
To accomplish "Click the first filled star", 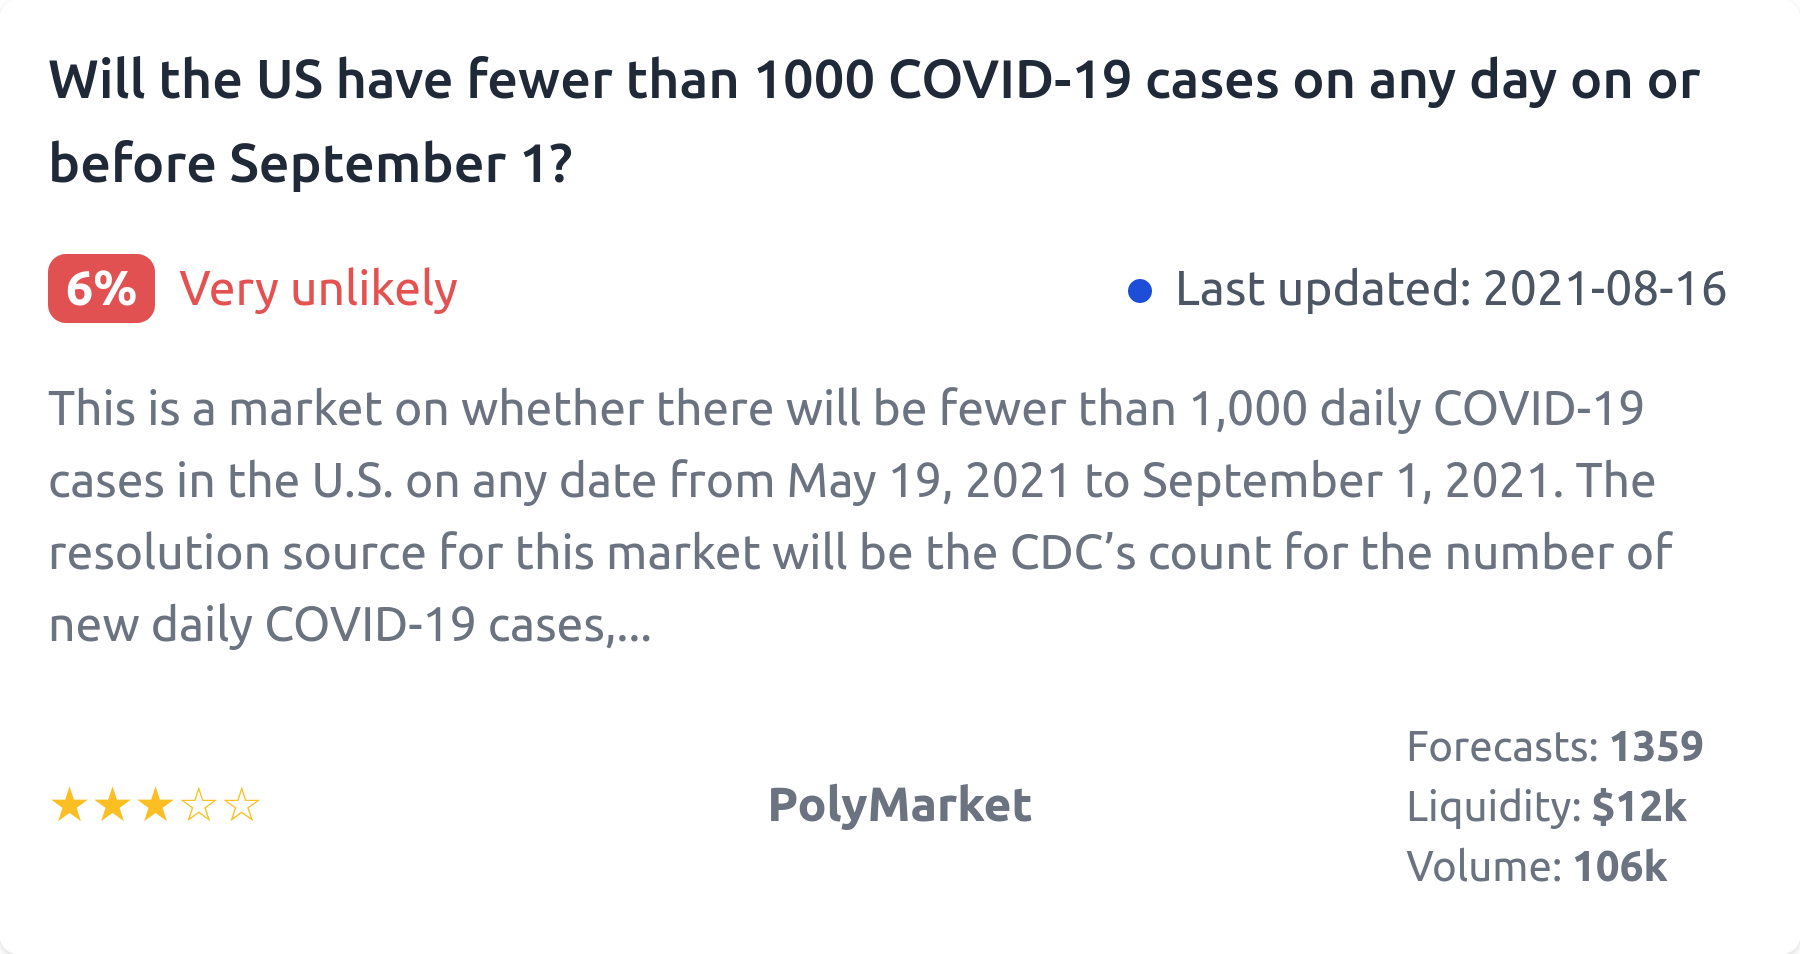I will [69, 805].
